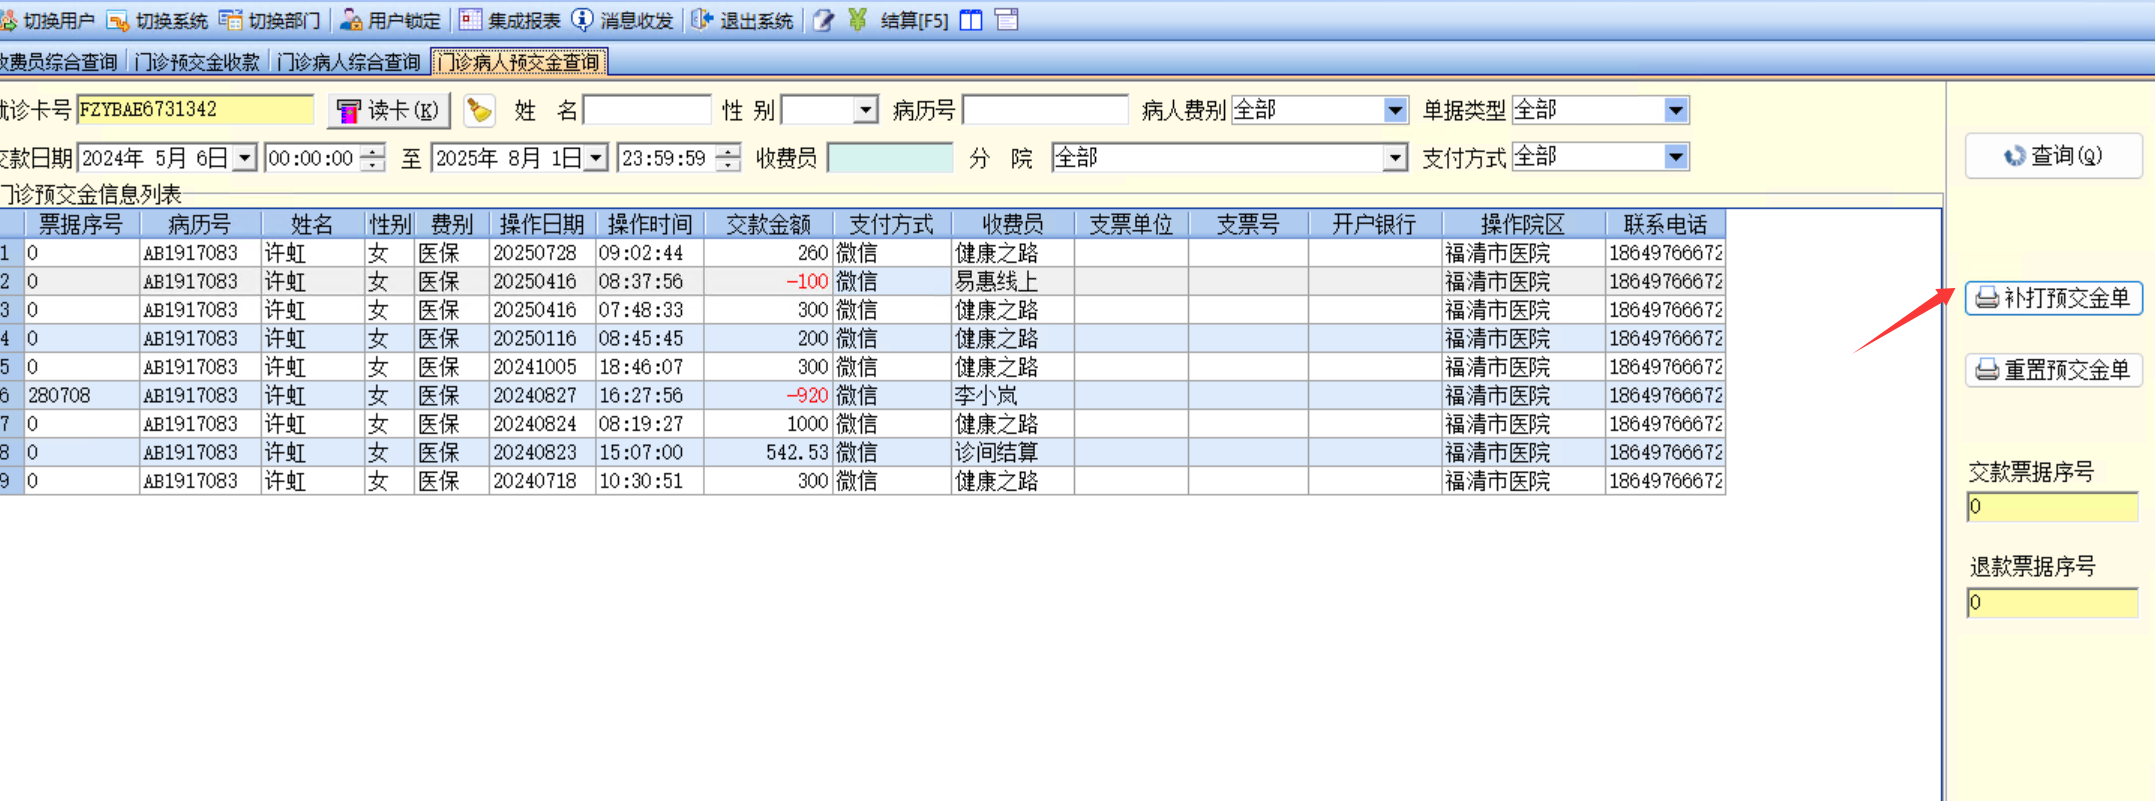2155x801 pixels.
Task: Open the 单据类型 dropdown
Action: (x=1676, y=110)
